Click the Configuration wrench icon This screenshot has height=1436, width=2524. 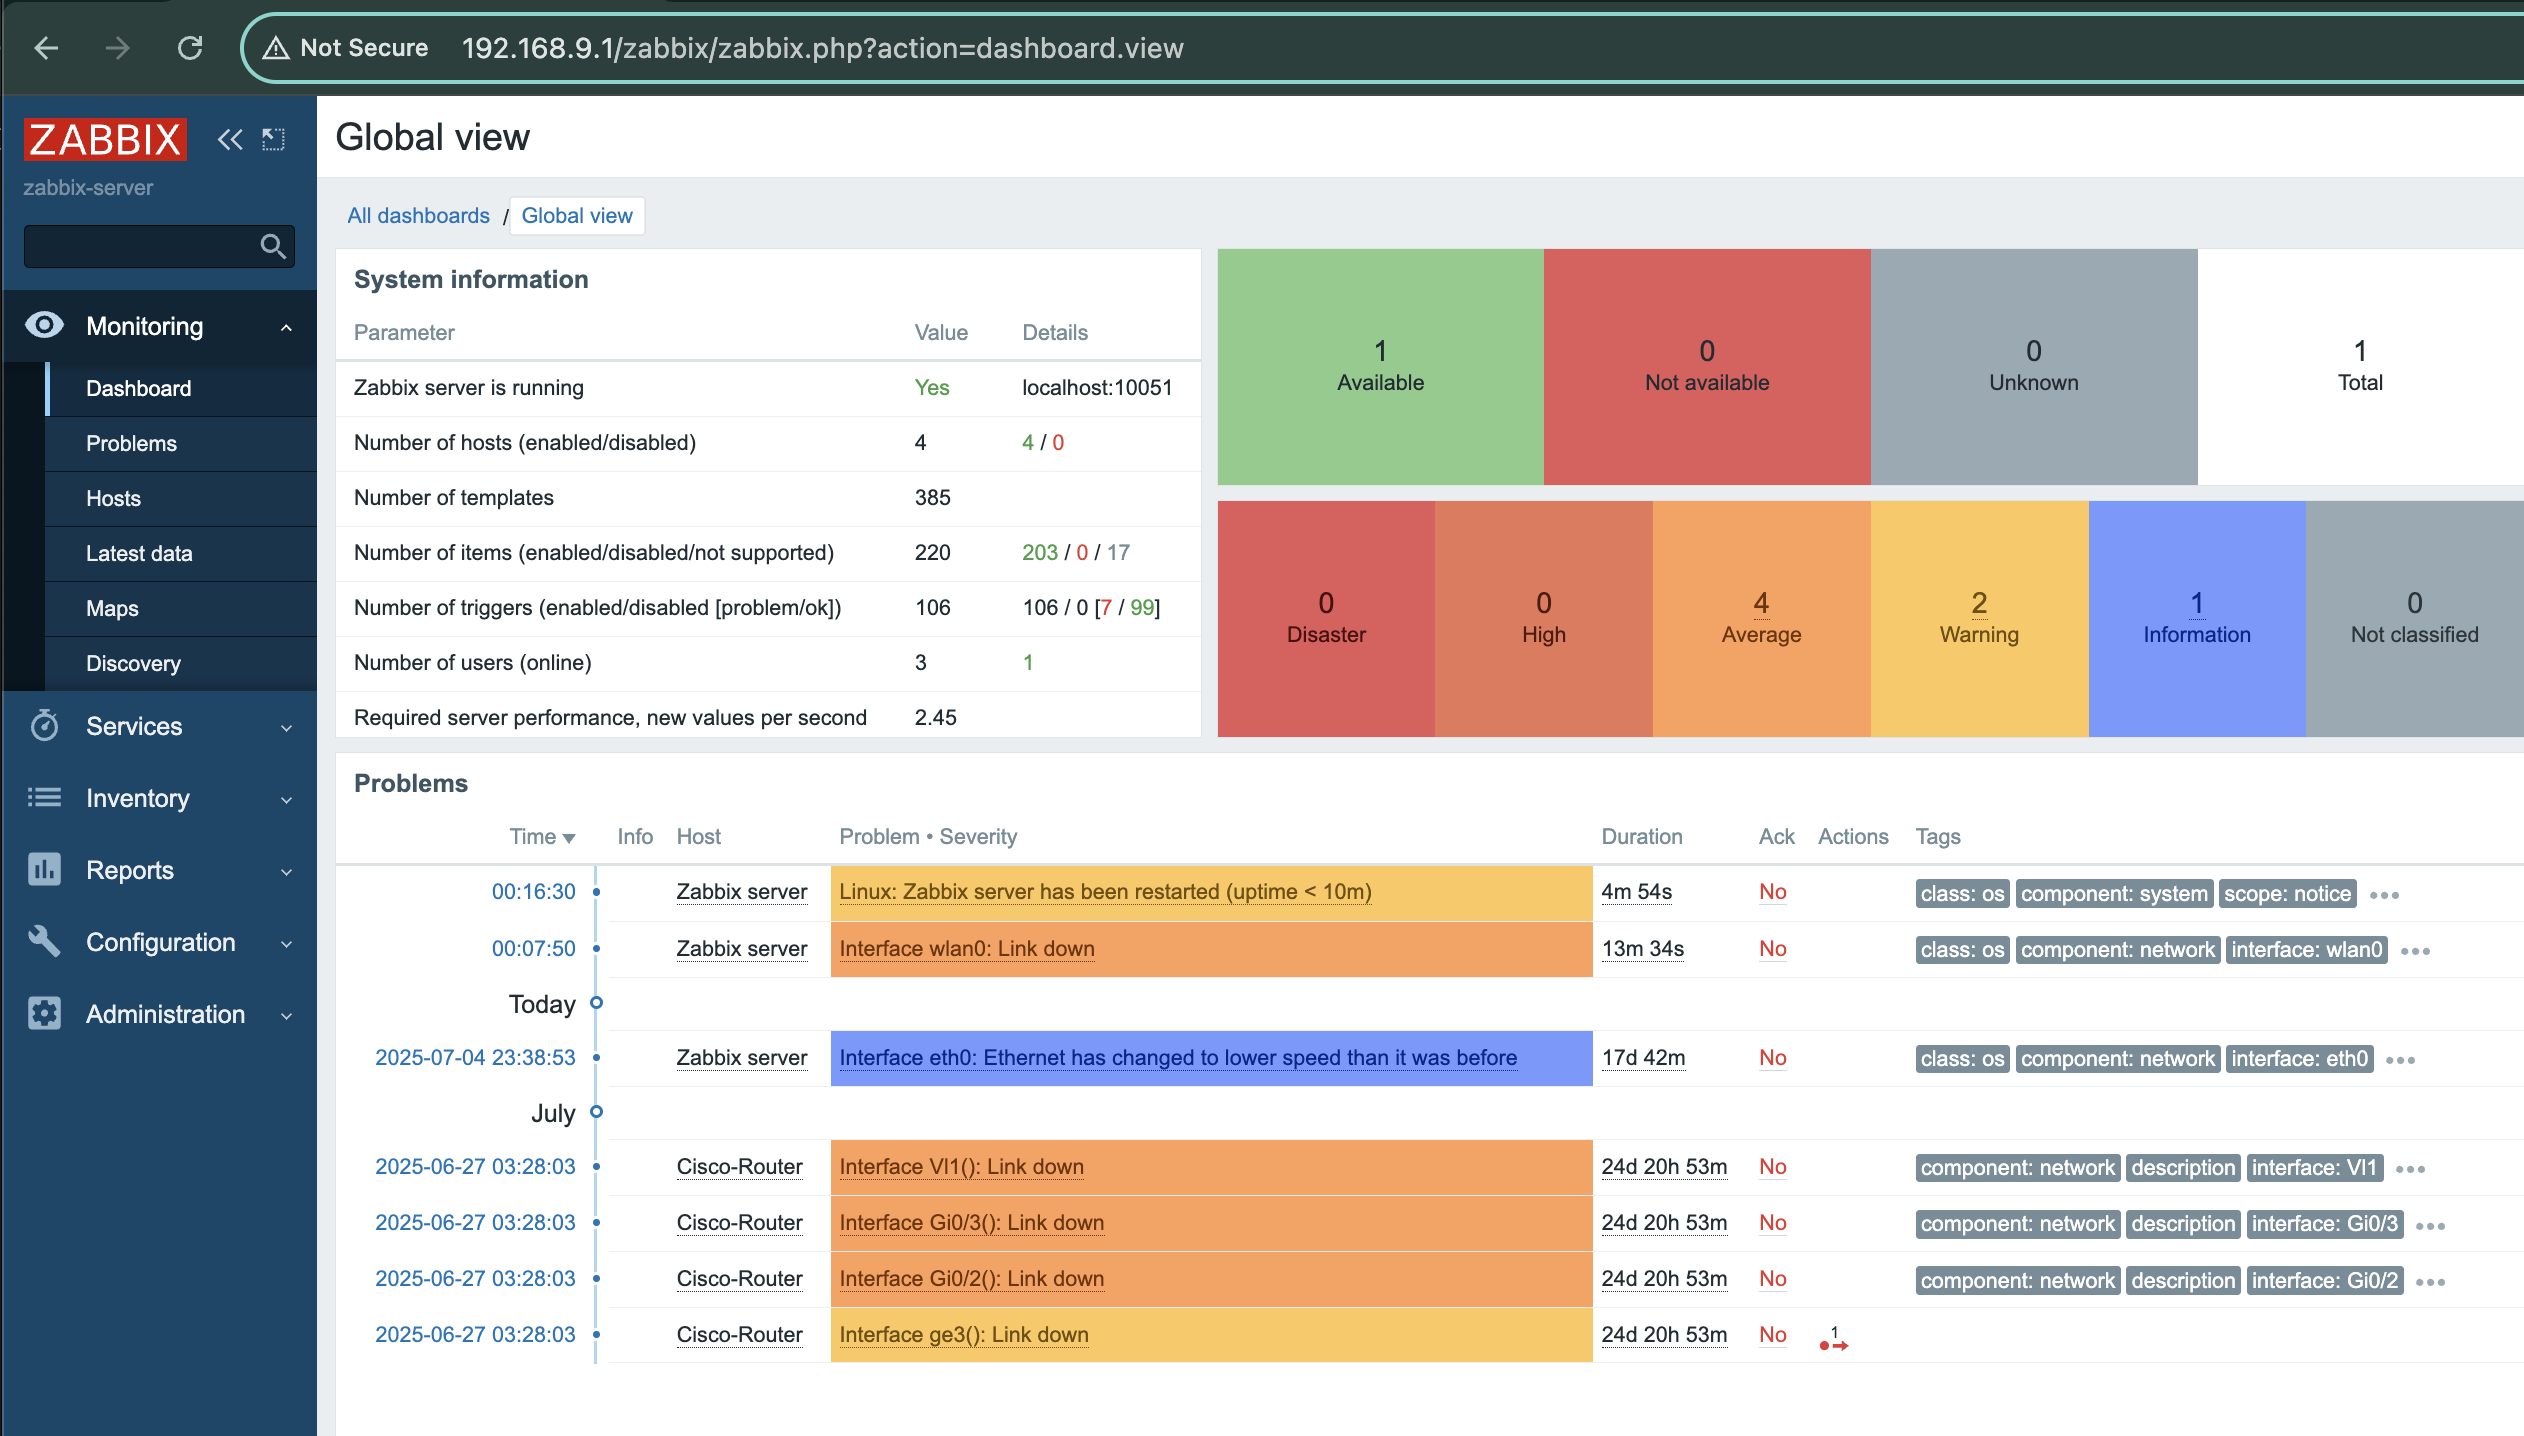point(44,941)
